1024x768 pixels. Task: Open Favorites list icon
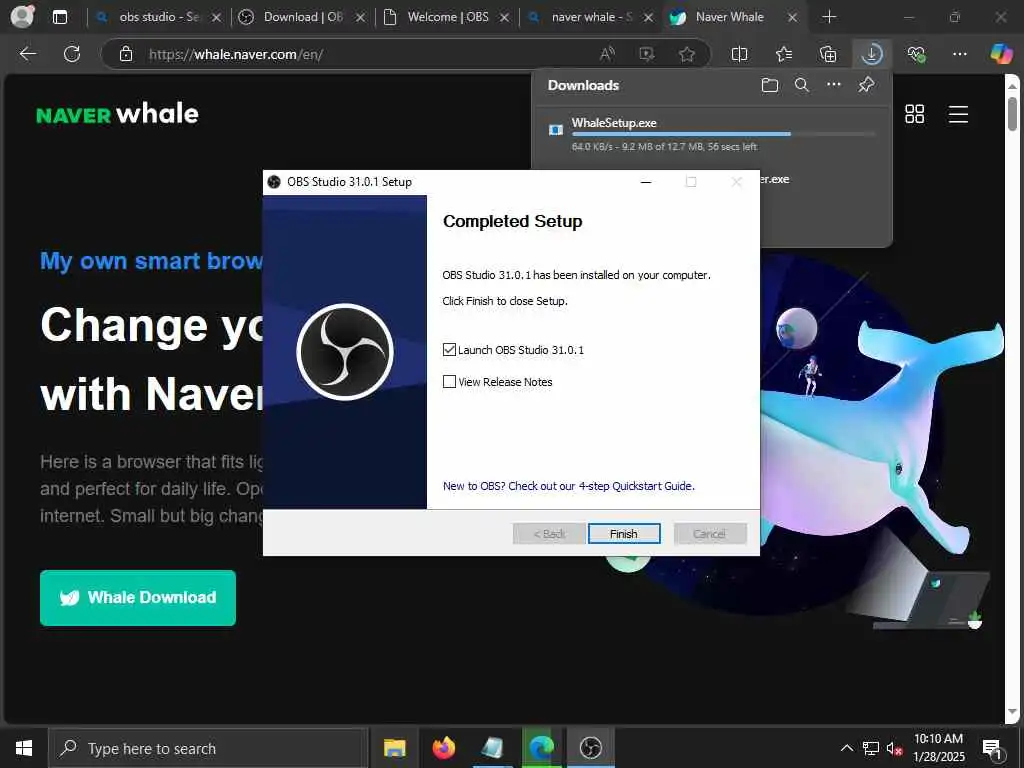784,54
